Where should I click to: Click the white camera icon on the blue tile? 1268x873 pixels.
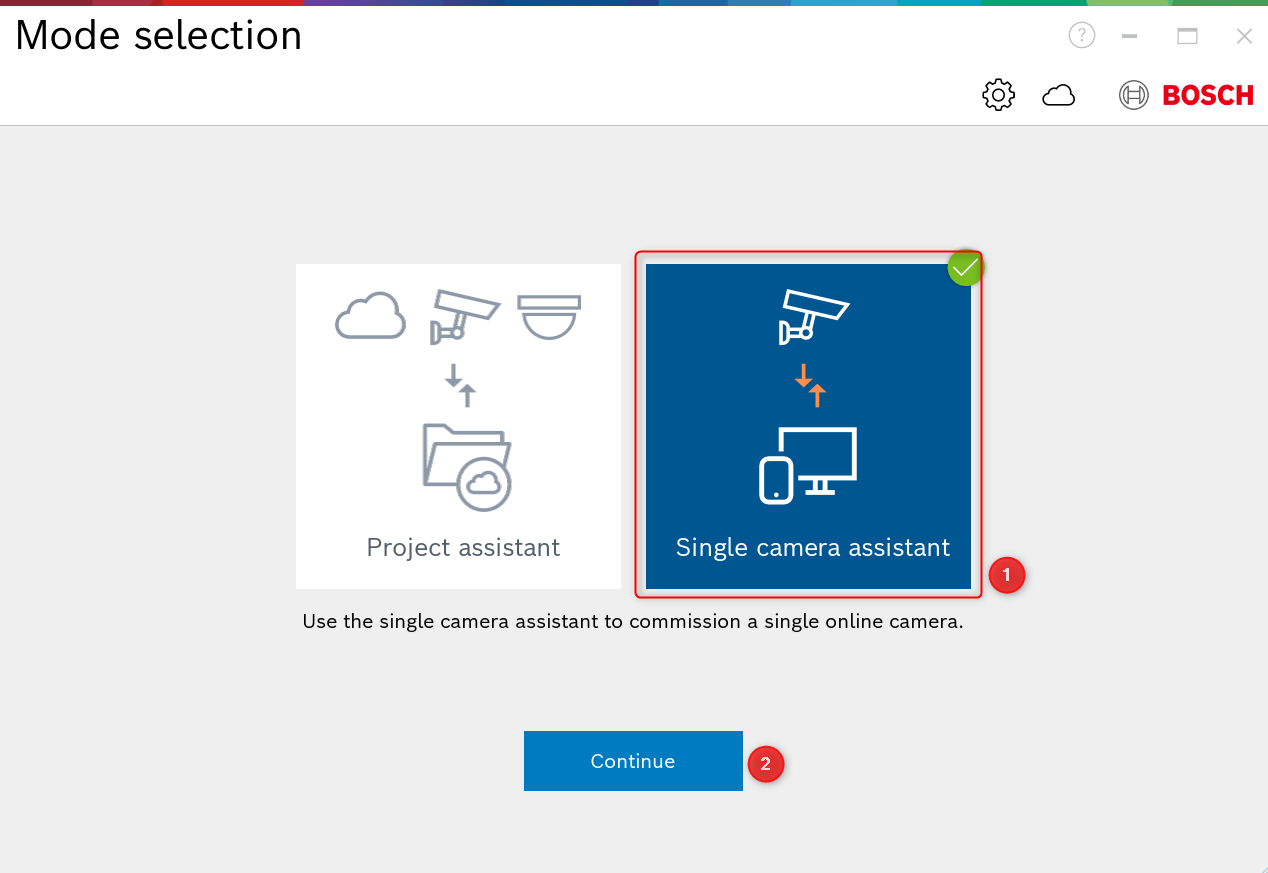813,316
